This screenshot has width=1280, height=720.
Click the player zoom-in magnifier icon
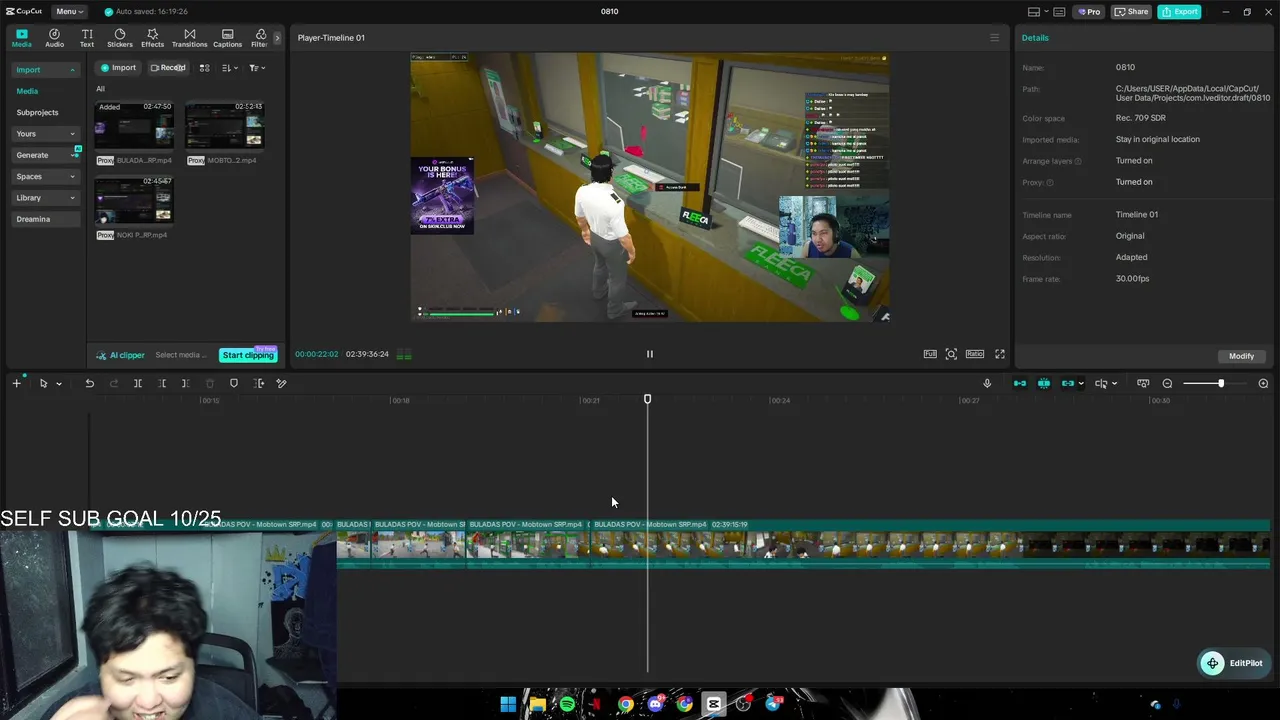tap(951, 354)
